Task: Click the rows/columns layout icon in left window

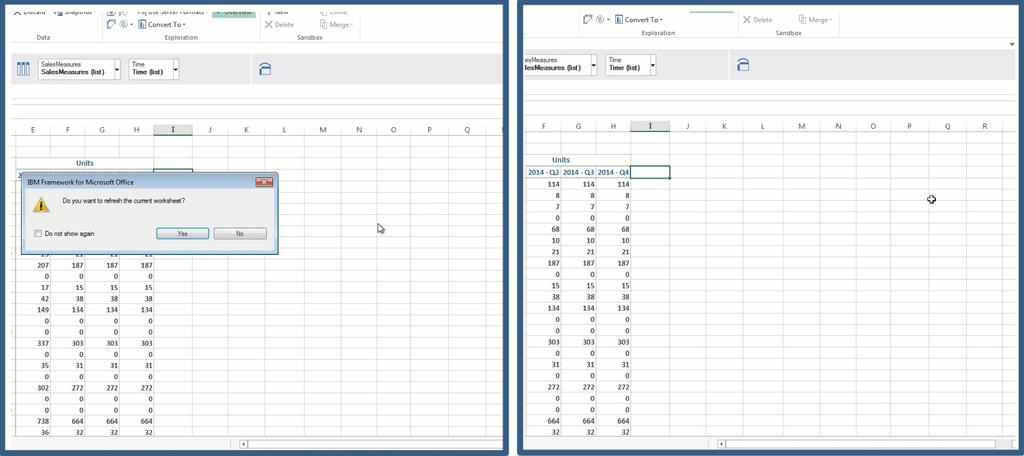Action: click(x=24, y=69)
